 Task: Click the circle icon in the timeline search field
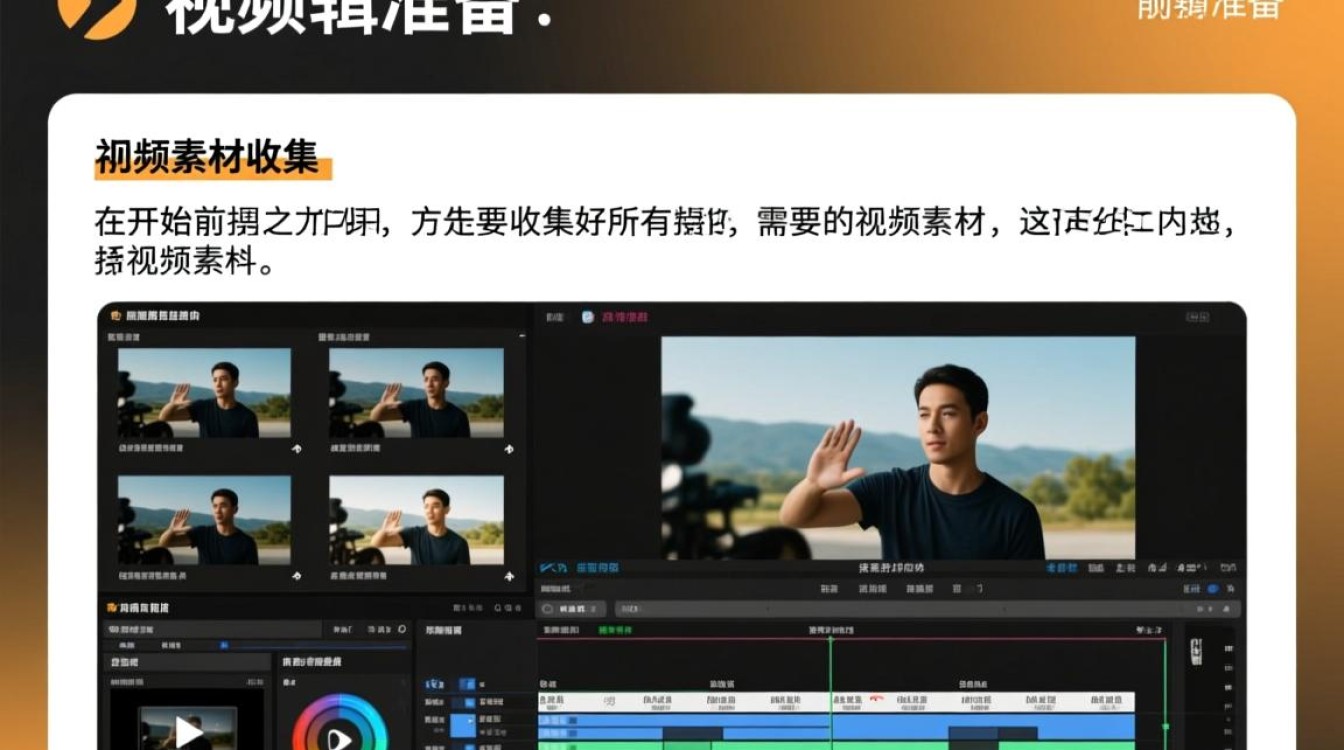[547, 608]
